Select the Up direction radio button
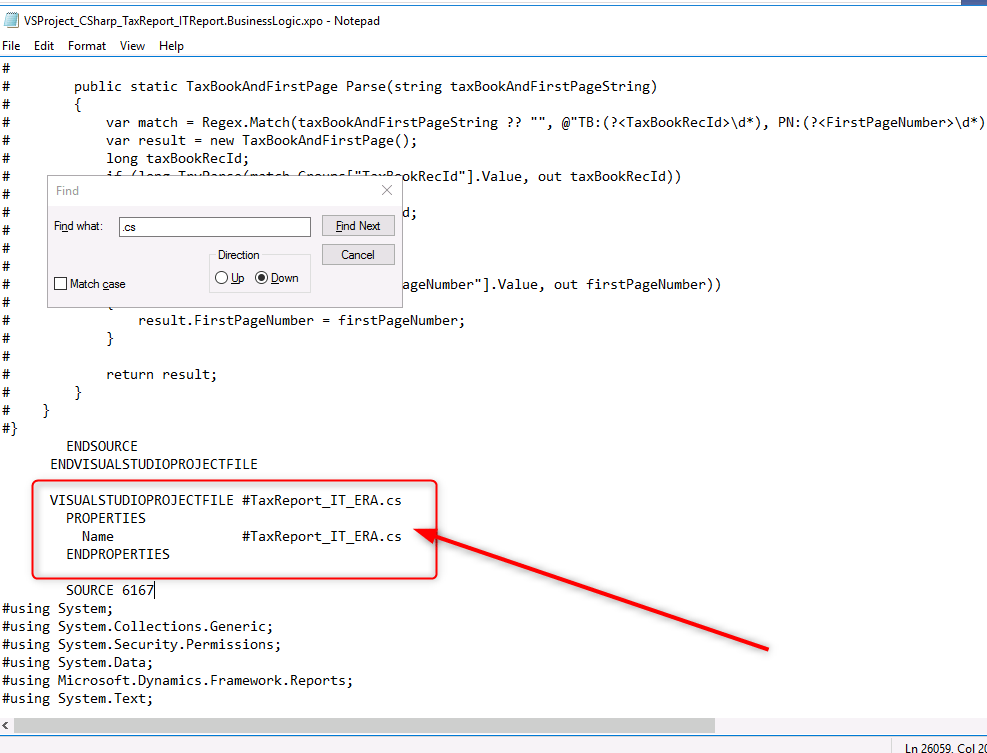Screen dimensions: 987x753 [222, 278]
